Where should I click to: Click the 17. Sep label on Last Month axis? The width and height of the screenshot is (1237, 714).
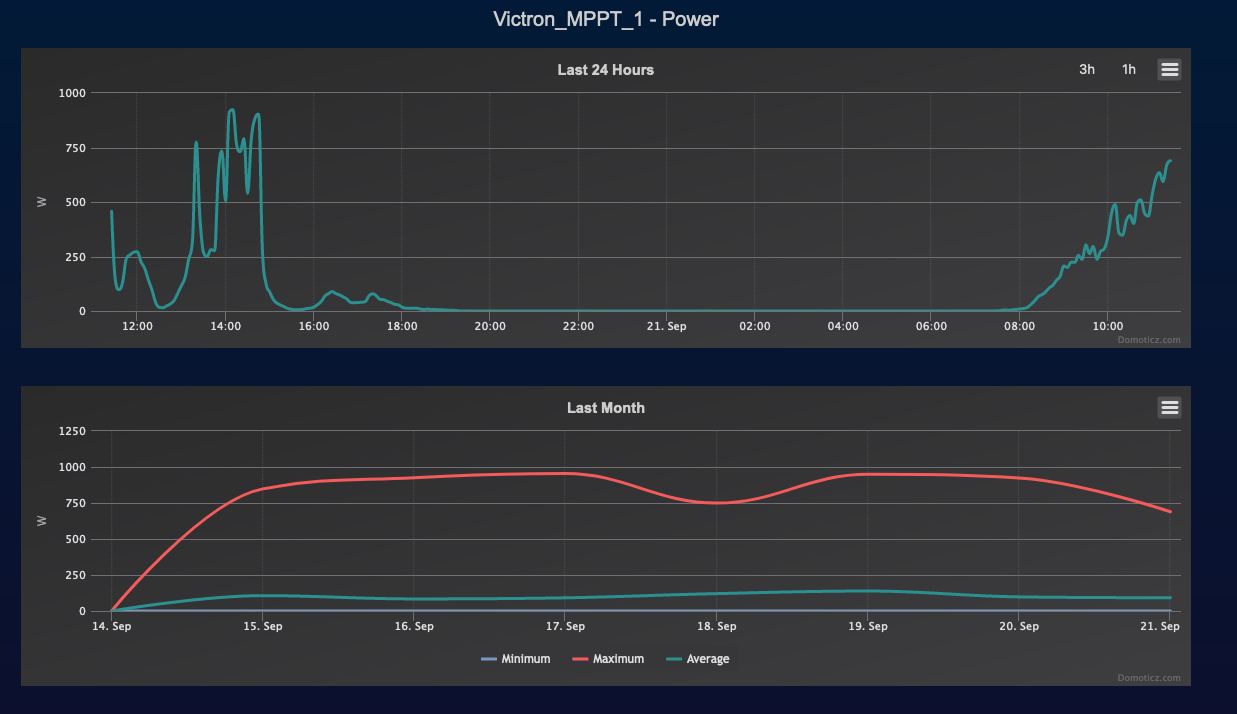click(x=565, y=626)
